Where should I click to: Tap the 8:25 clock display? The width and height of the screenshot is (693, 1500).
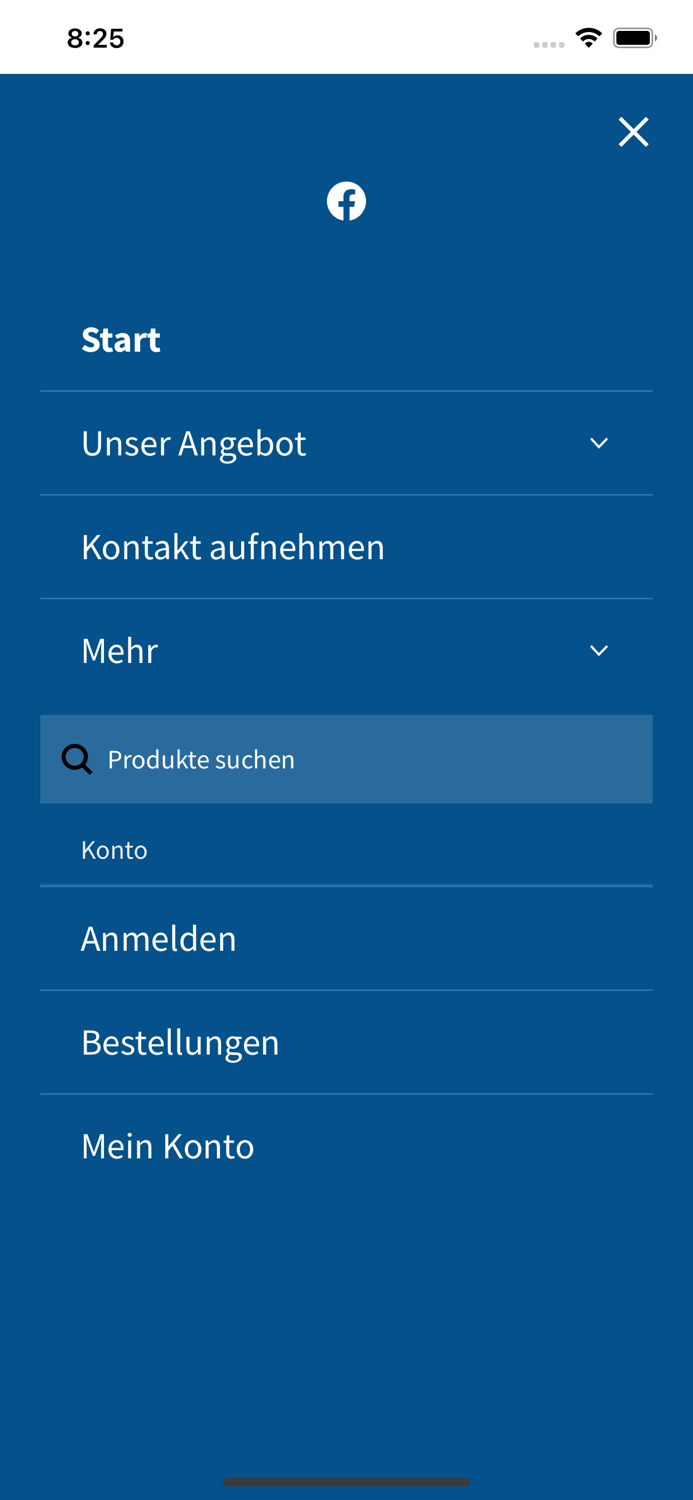96,37
